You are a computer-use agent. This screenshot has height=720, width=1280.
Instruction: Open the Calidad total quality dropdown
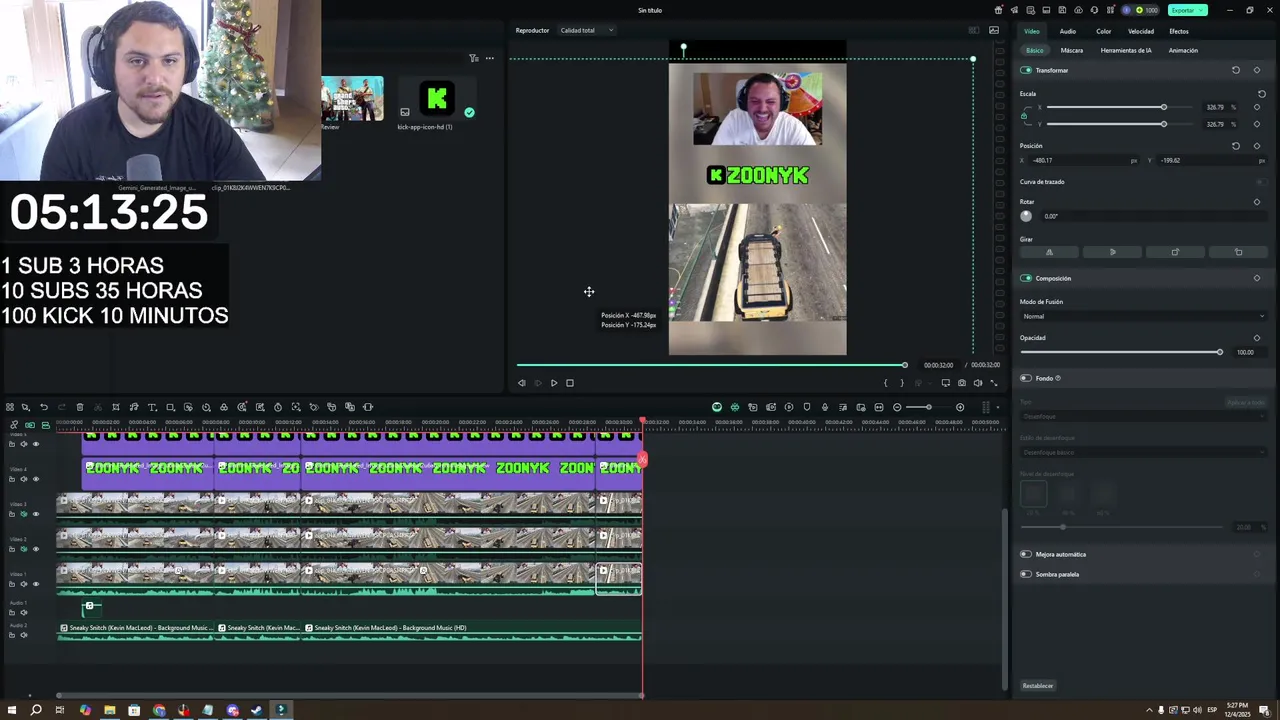[x=587, y=30]
